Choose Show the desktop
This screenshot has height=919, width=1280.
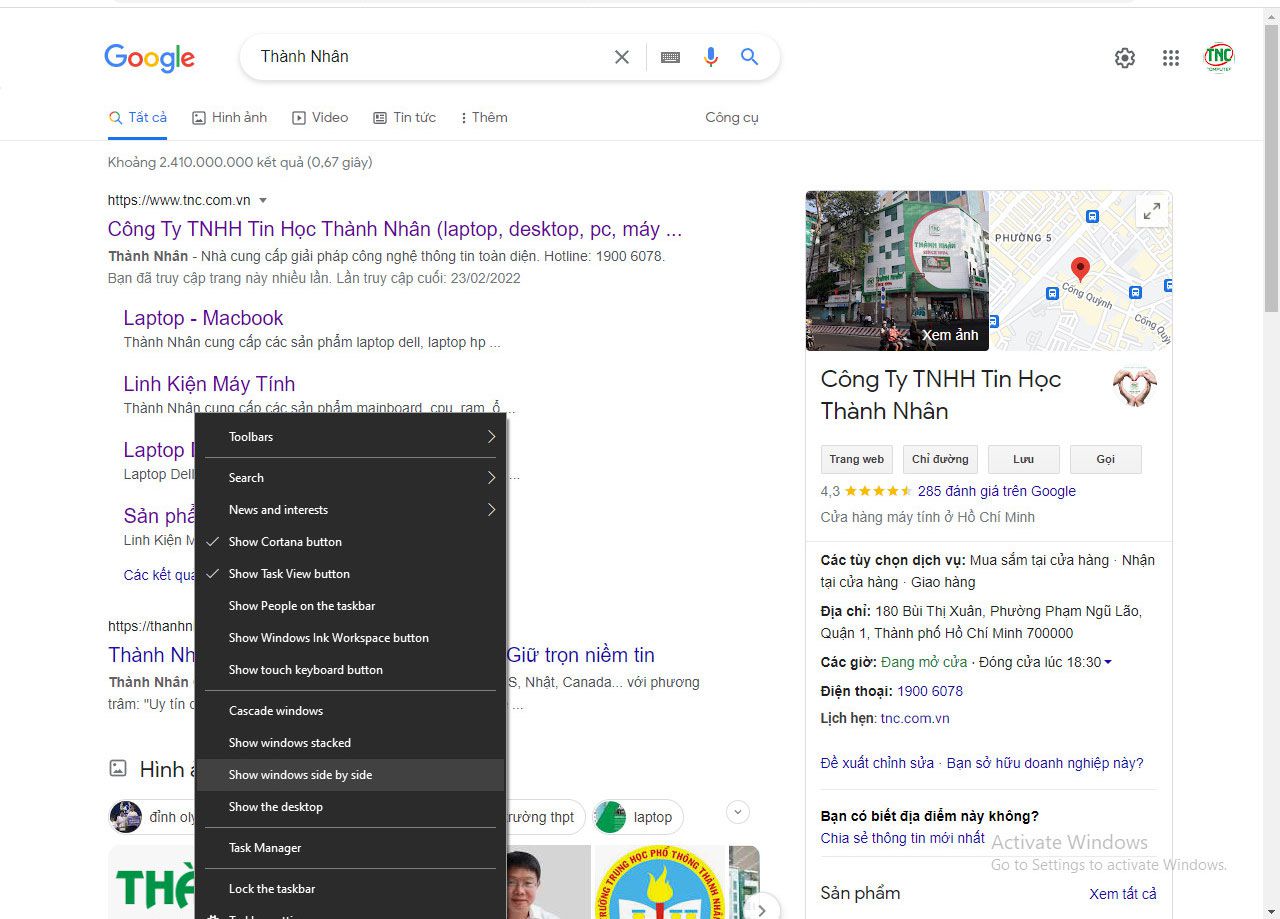351,807
